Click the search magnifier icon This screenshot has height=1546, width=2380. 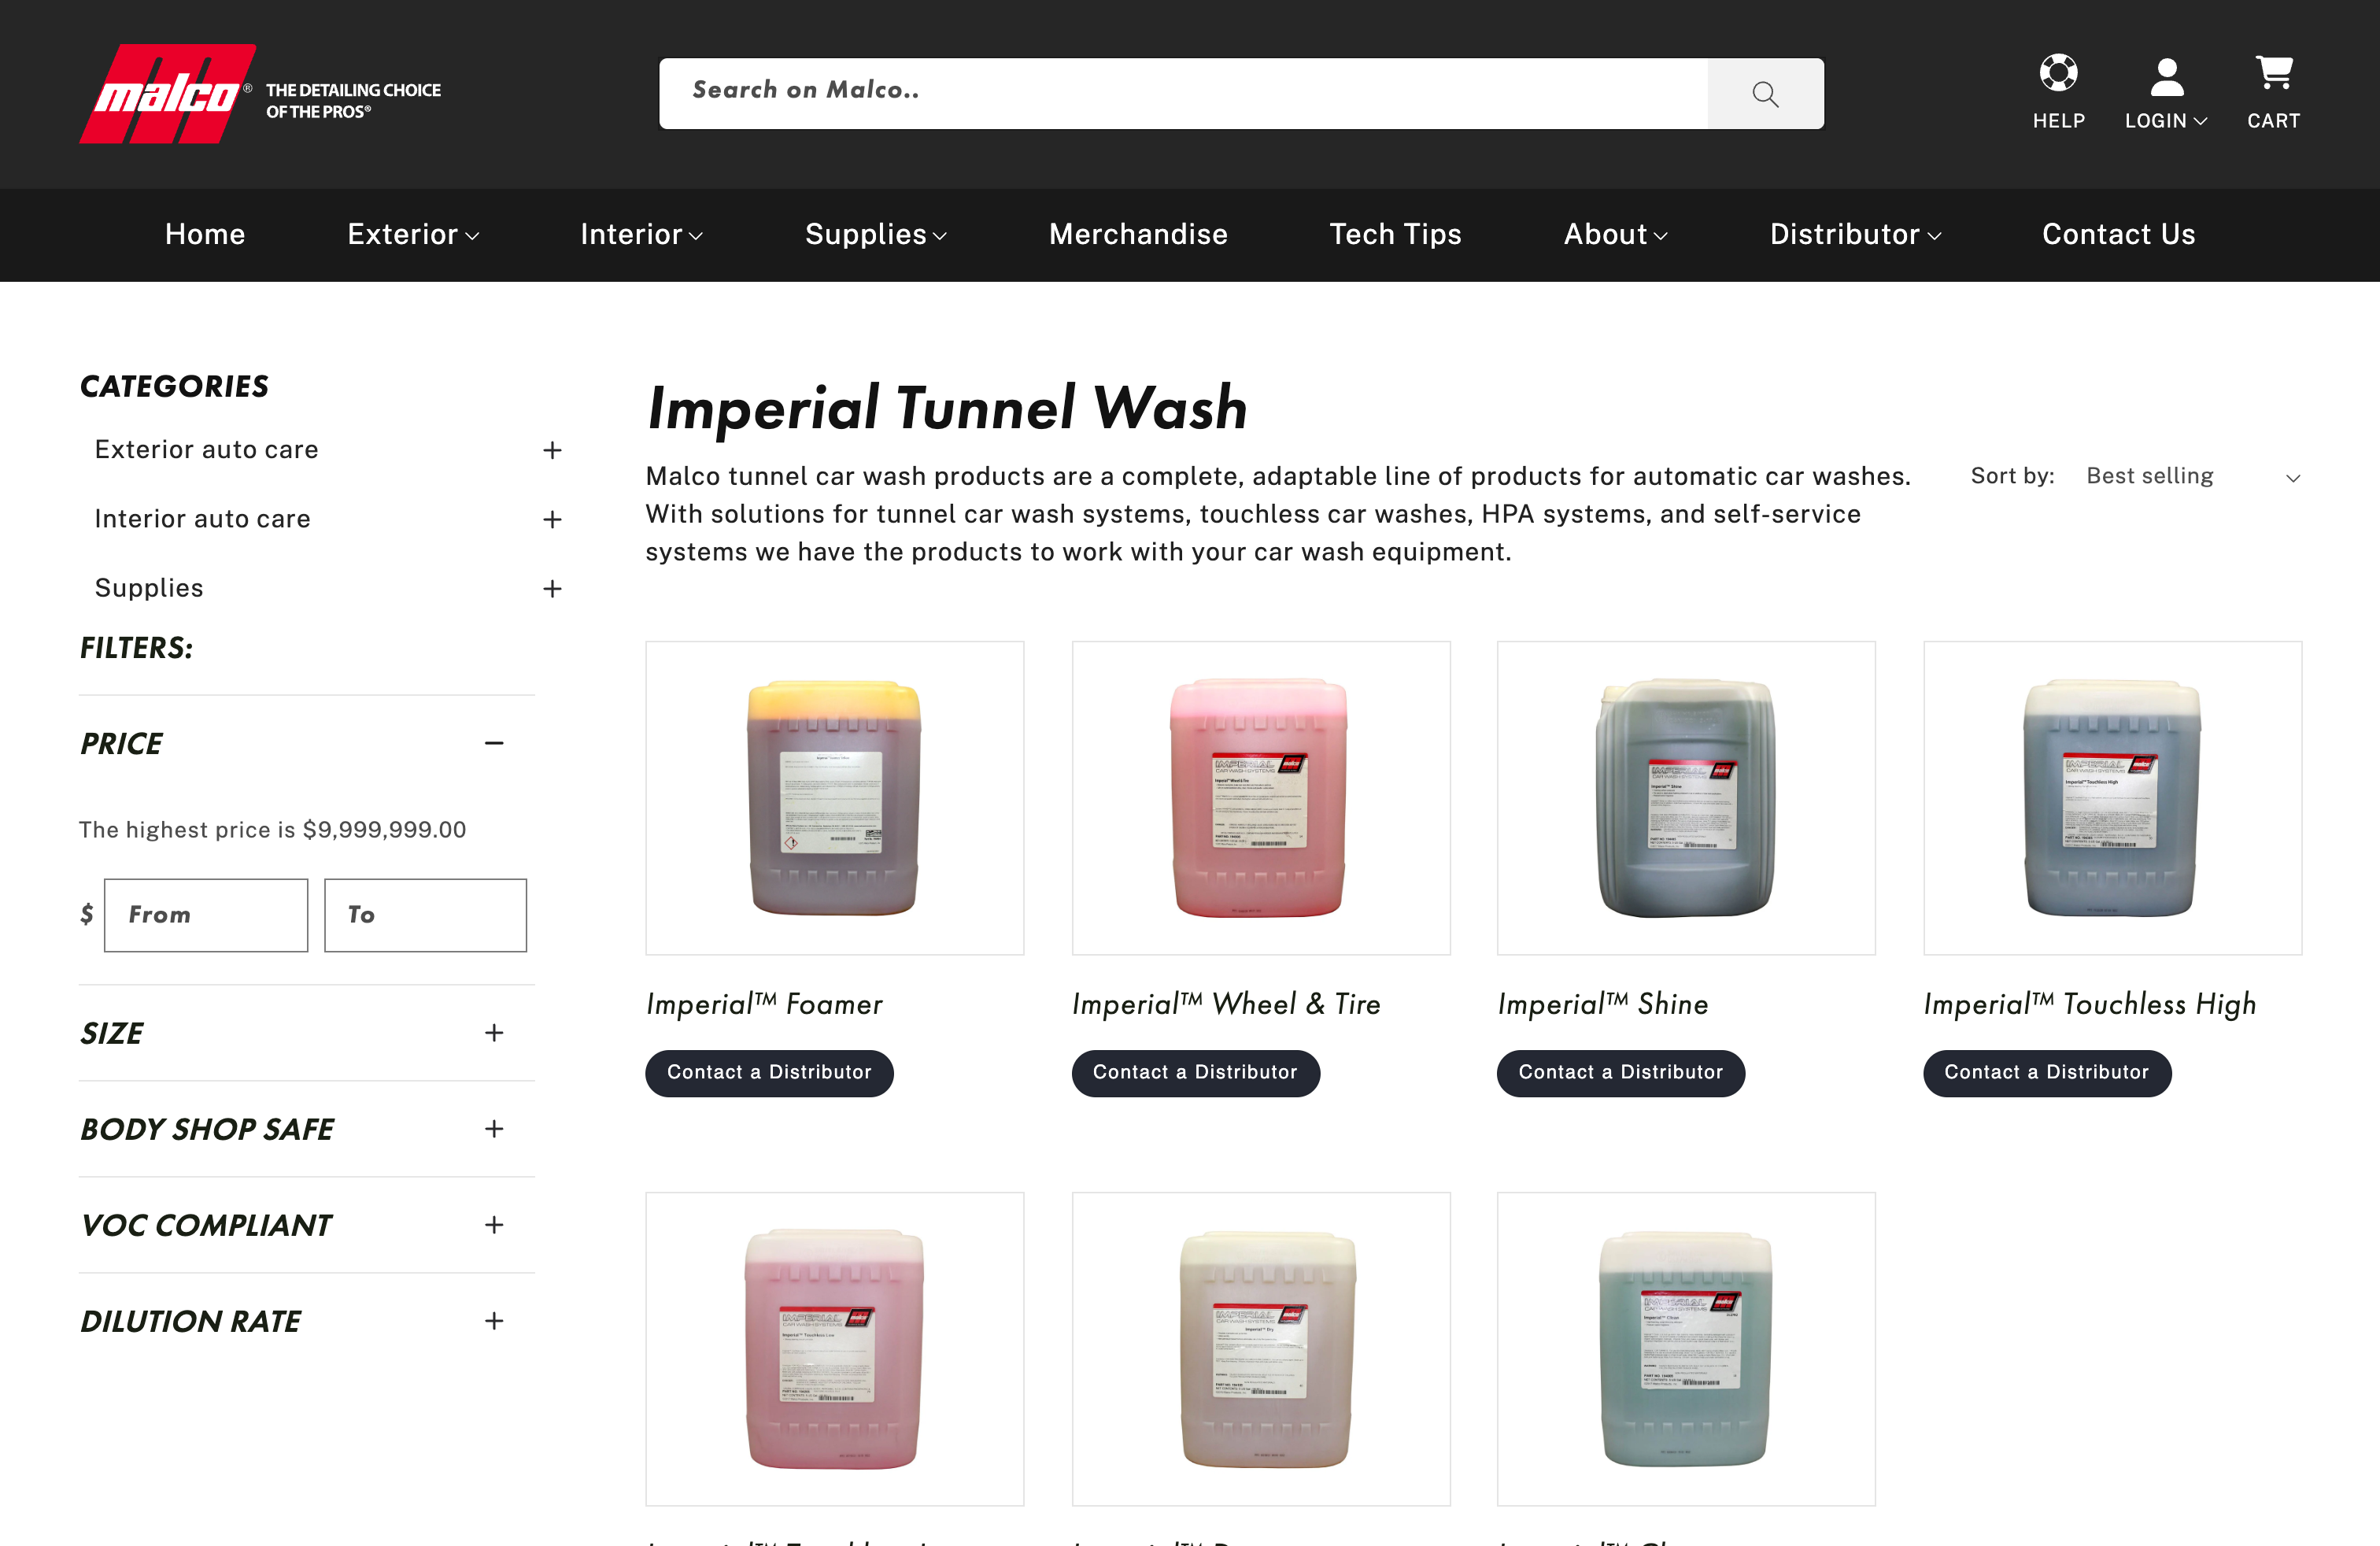pos(1765,94)
